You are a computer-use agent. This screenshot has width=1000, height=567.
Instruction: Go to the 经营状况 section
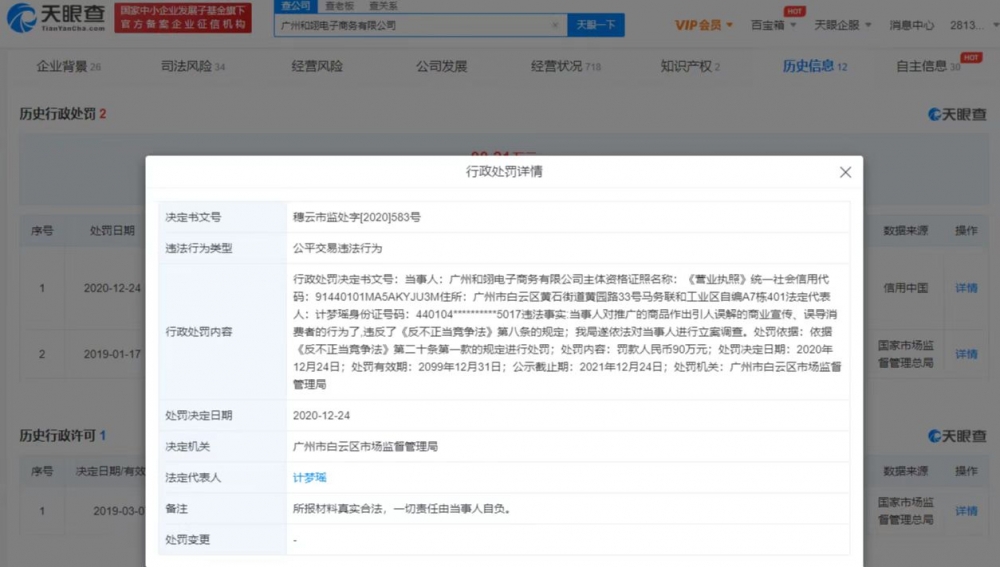point(566,66)
